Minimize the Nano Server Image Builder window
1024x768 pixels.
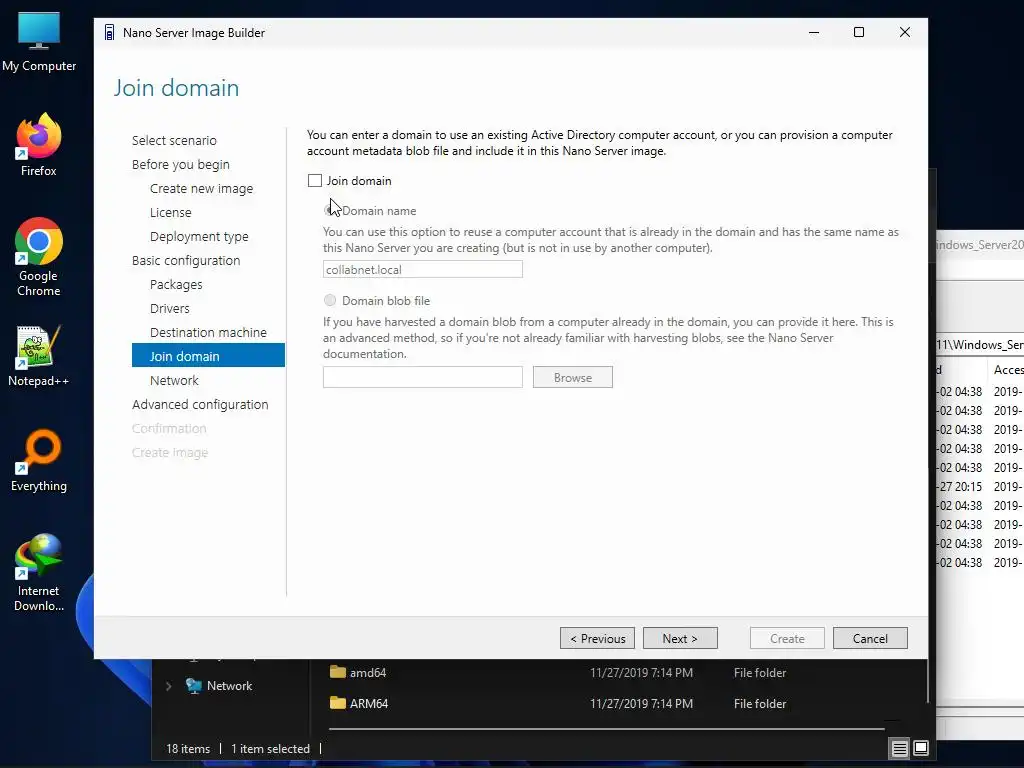tap(814, 32)
